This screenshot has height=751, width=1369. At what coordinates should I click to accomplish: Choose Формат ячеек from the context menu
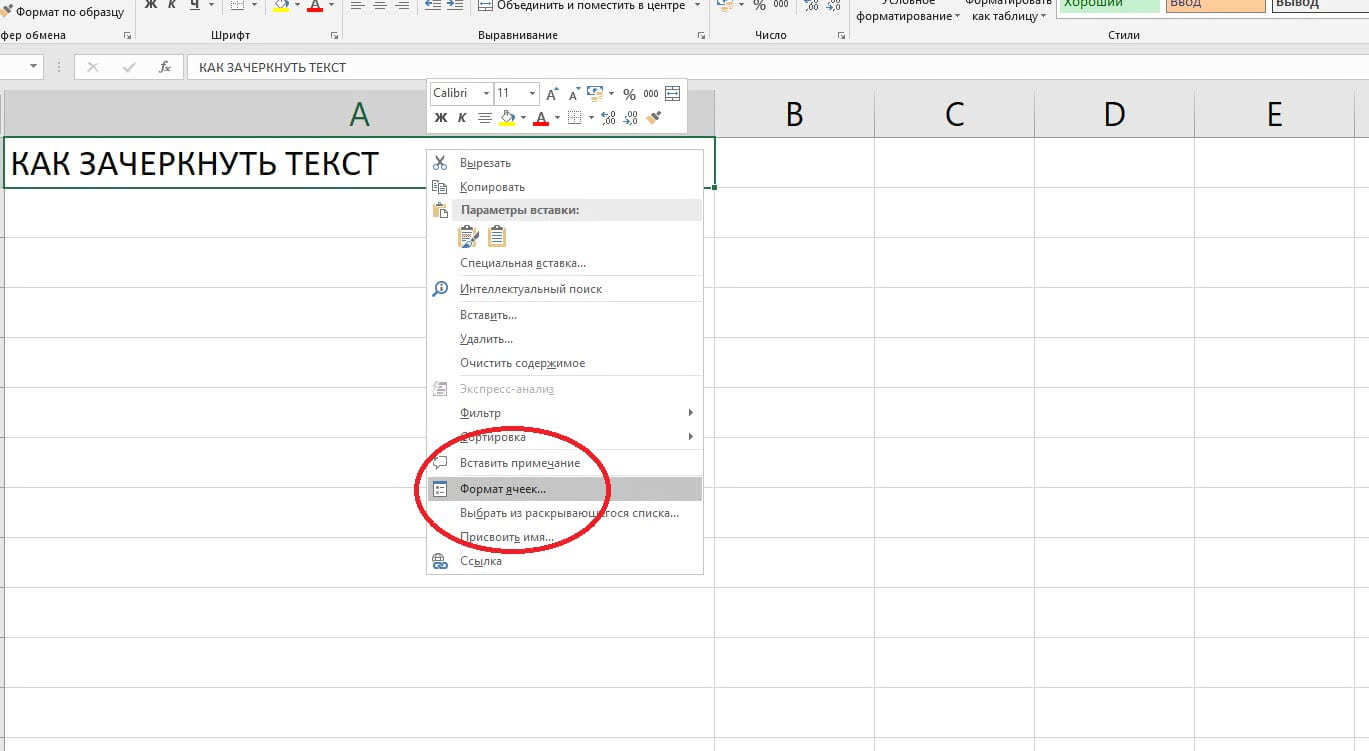[503, 489]
